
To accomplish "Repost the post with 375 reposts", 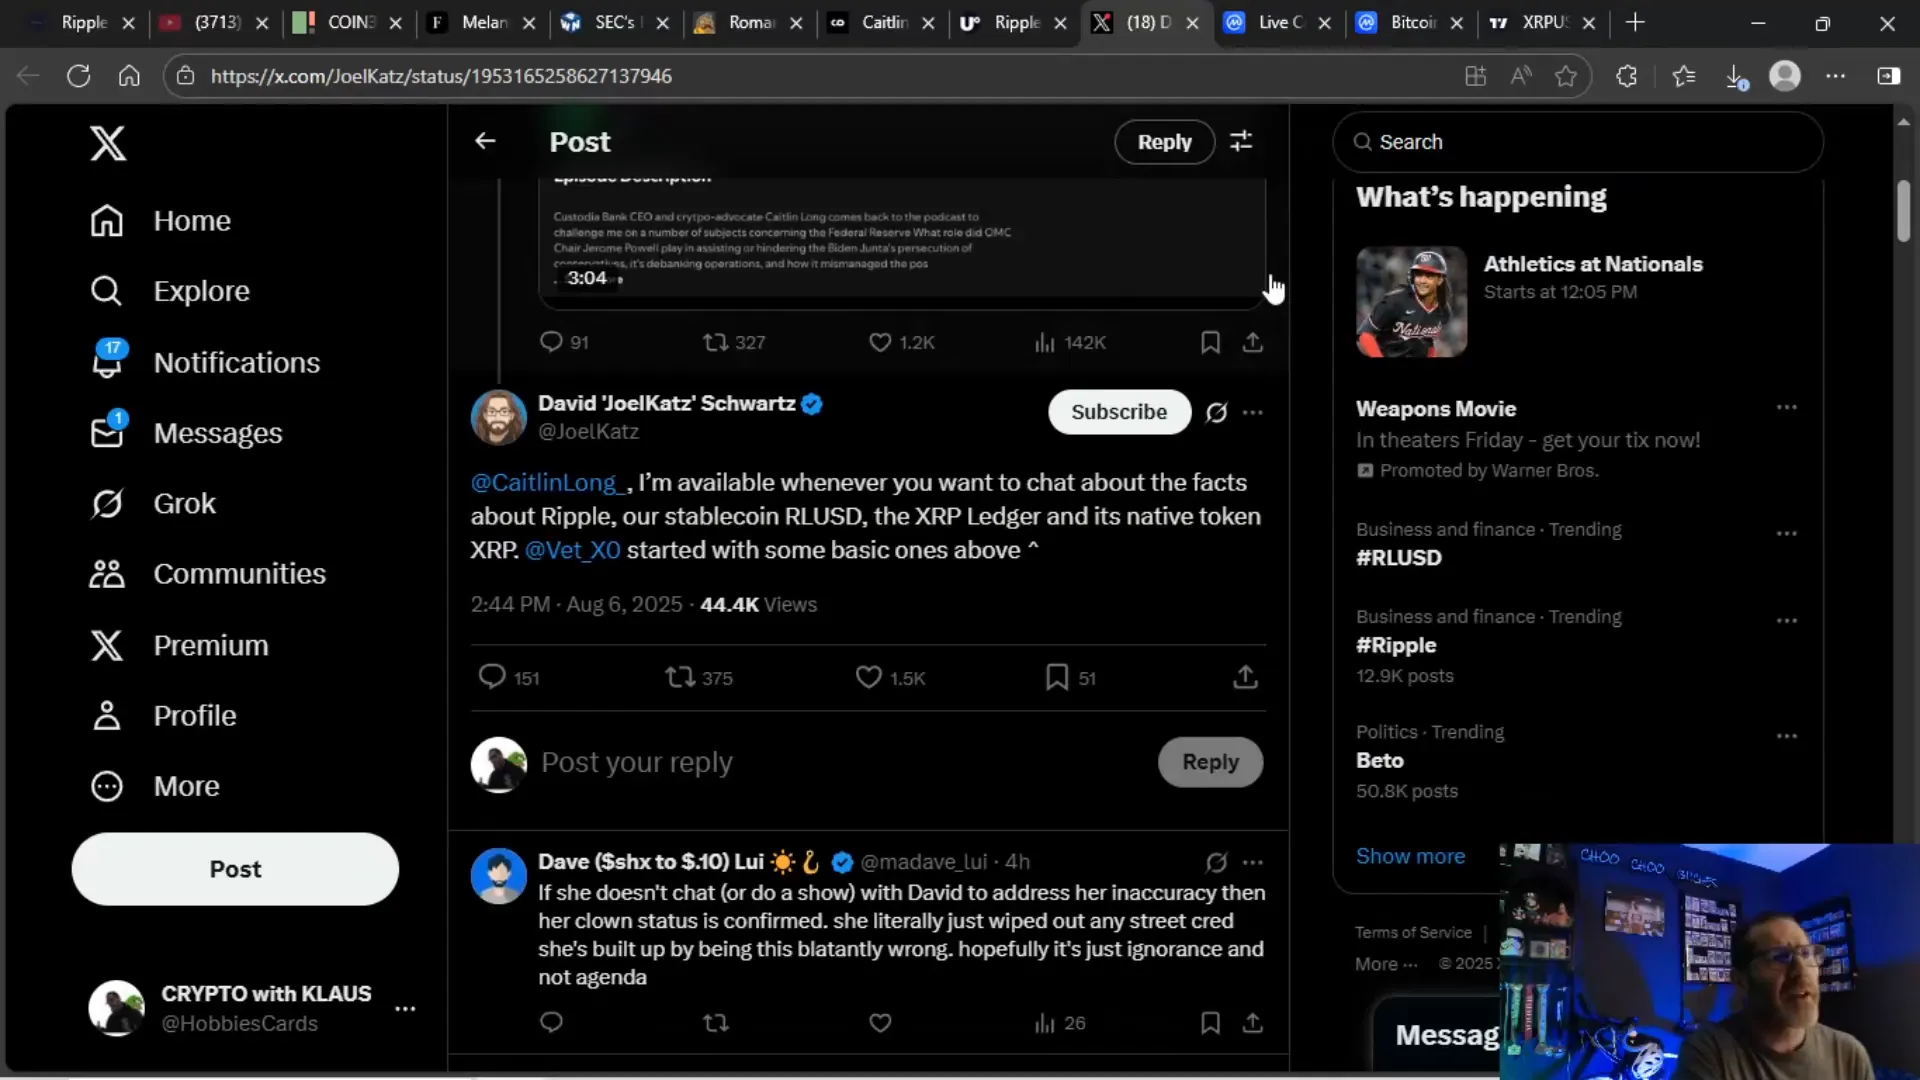I will (699, 677).
